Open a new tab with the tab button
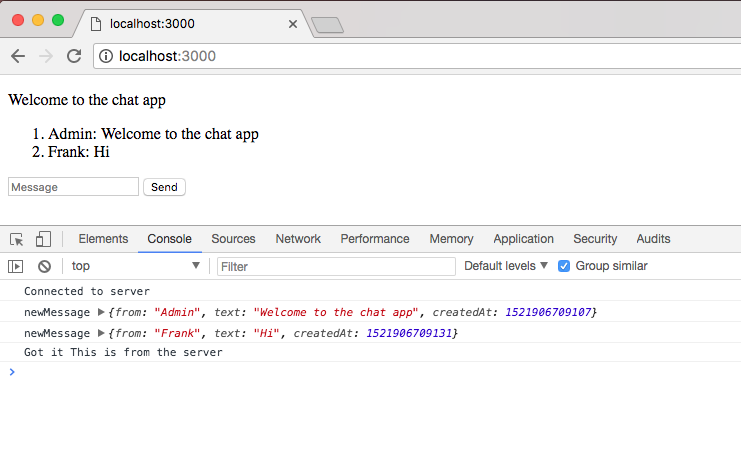The width and height of the screenshot is (741, 458). (327, 24)
